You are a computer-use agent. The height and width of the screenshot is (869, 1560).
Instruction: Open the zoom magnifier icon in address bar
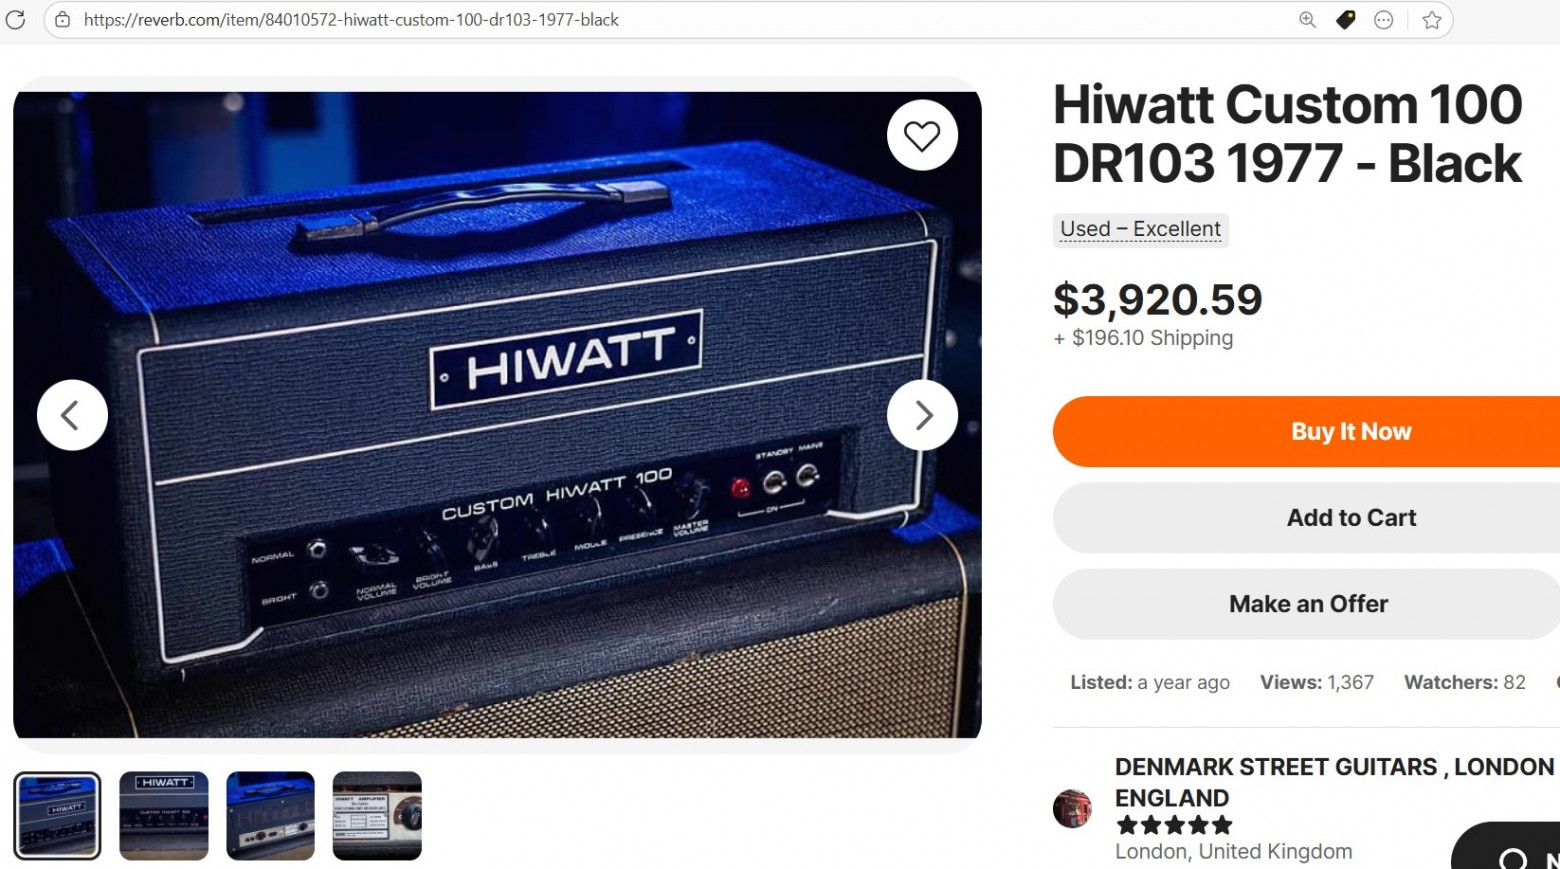1307,19
